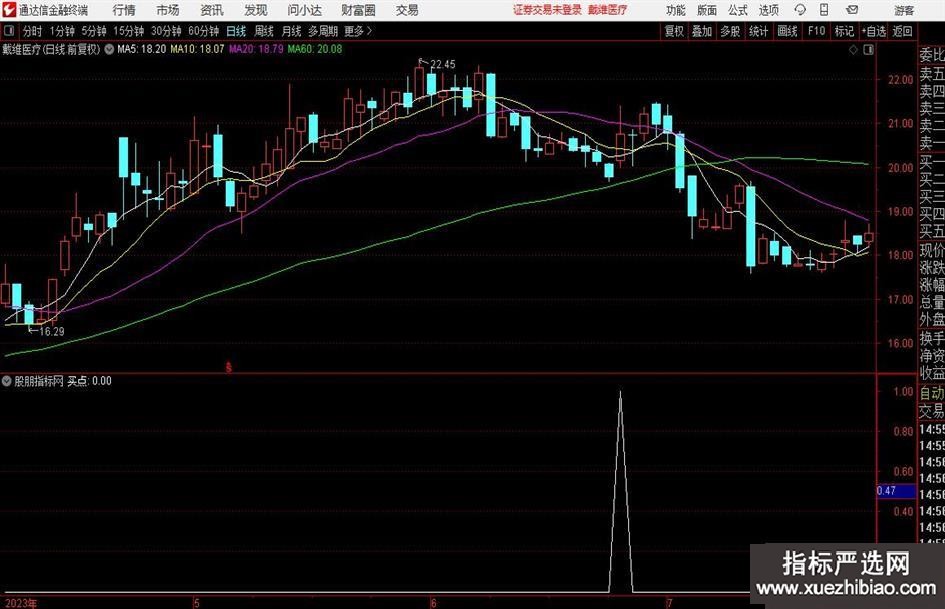
Task: Switch to the 1分钟 period tab
Action: [x=62, y=31]
